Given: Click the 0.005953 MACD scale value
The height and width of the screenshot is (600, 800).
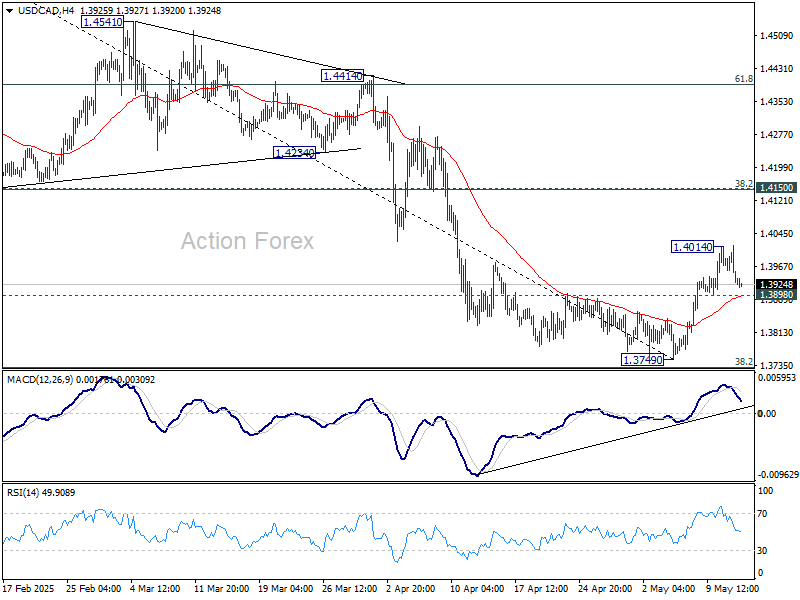Looking at the screenshot, I should 777,378.
